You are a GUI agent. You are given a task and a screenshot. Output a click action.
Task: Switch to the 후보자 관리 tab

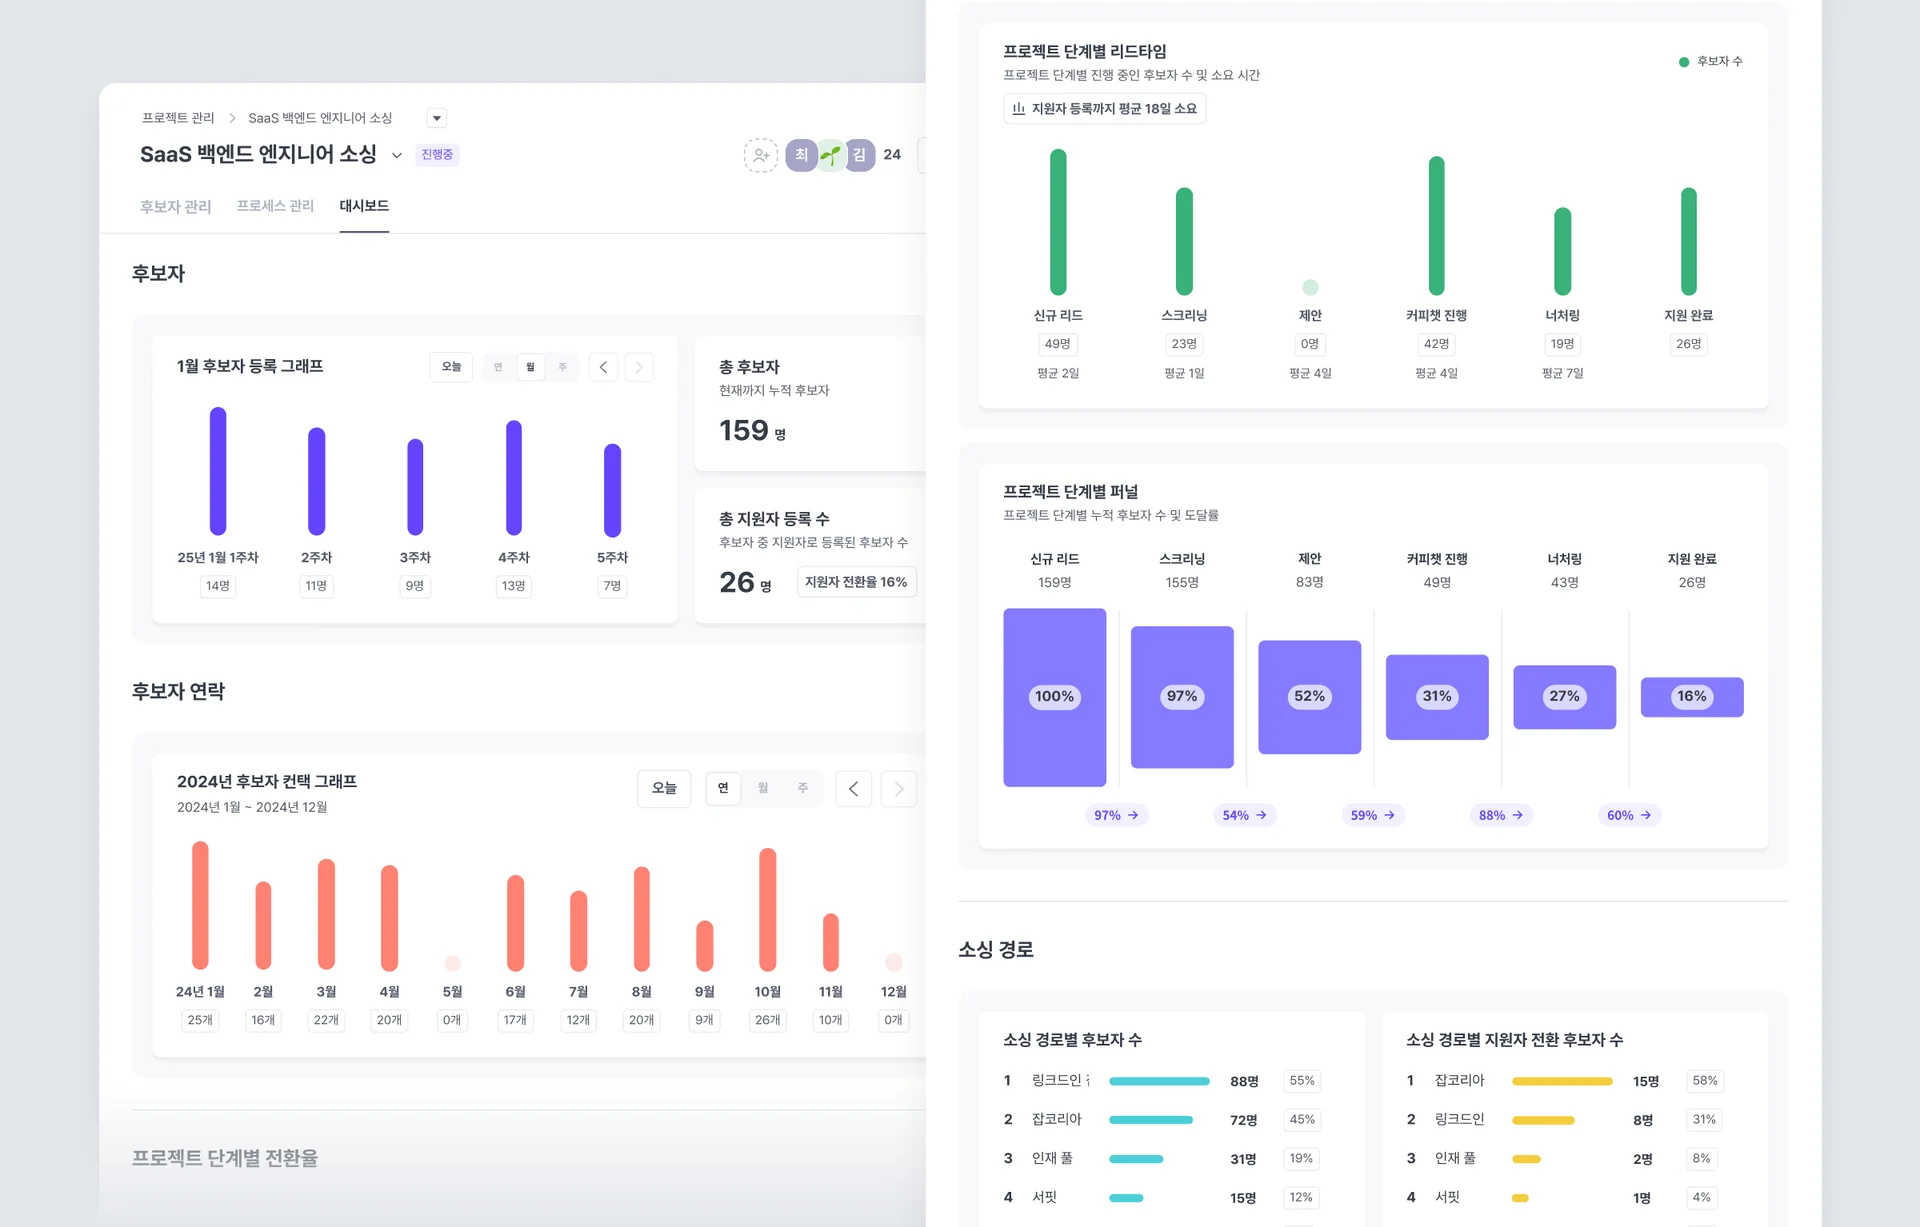[175, 206]
